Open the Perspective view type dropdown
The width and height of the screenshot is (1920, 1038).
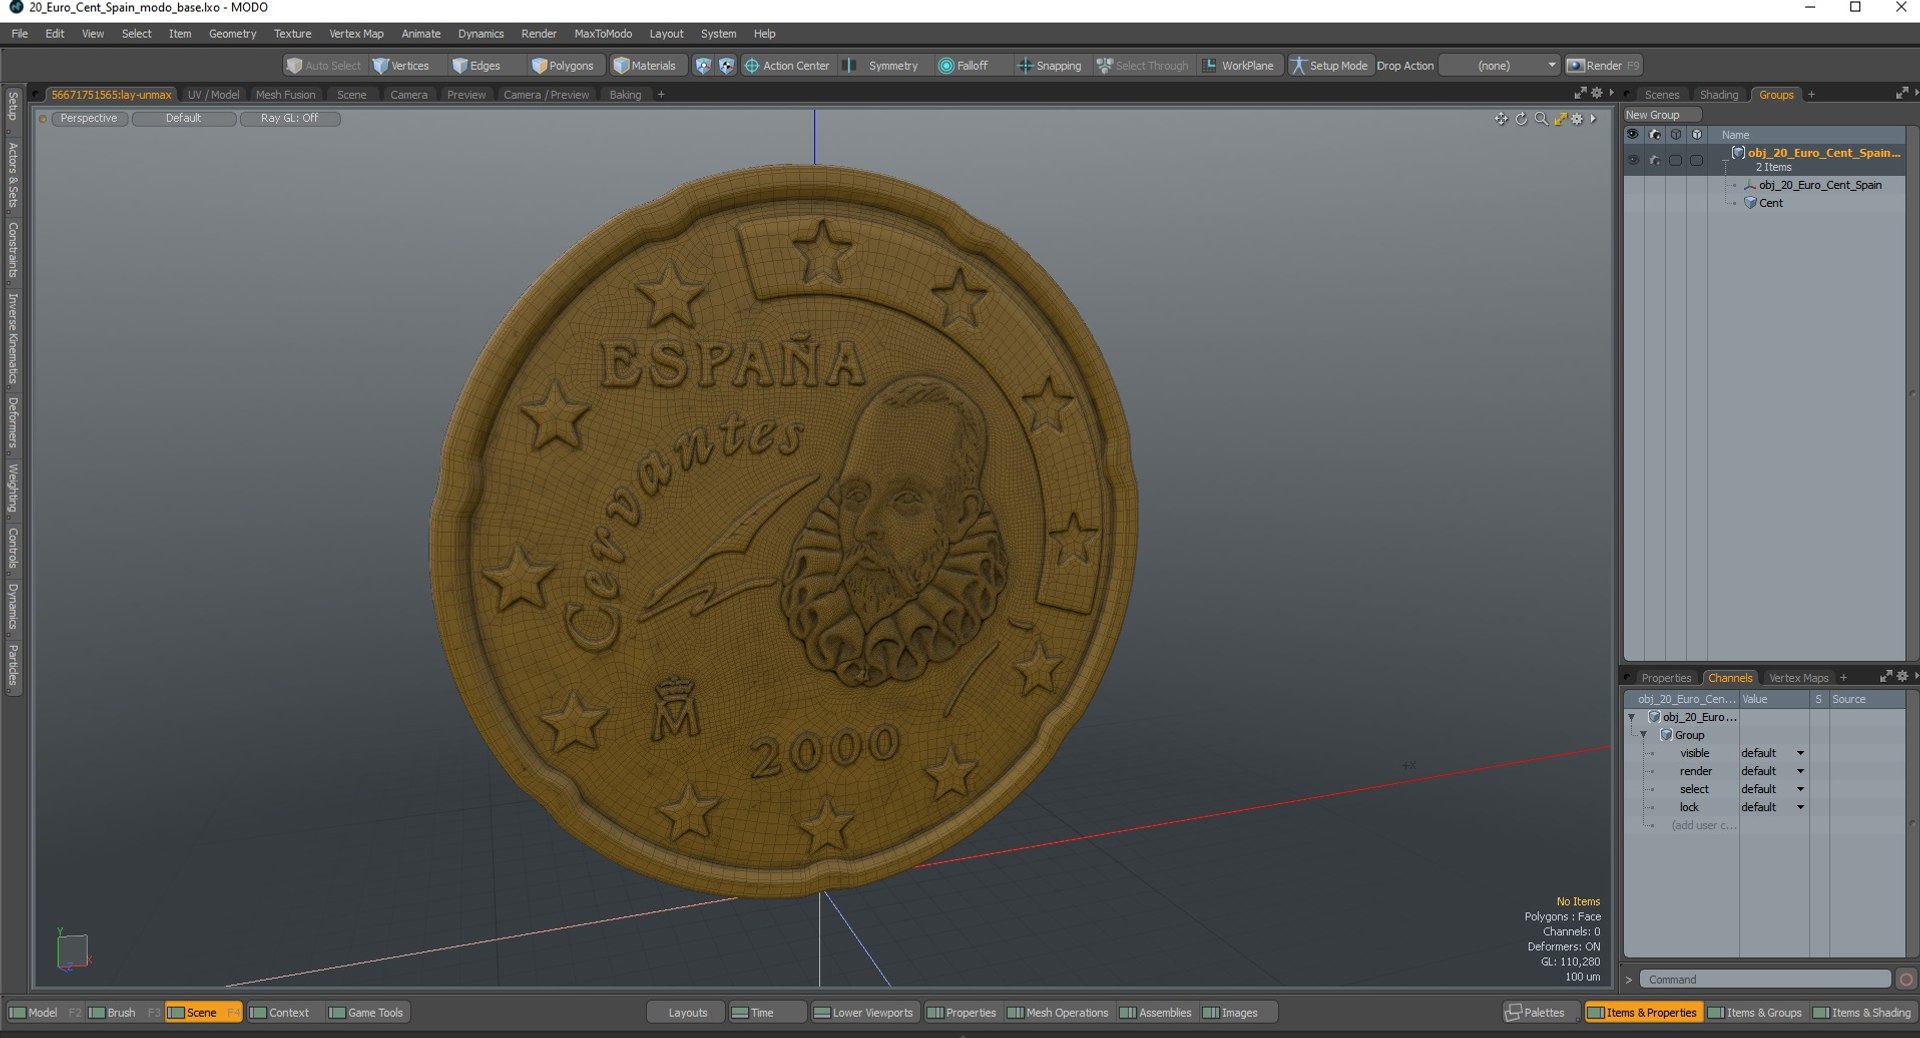(89, 118)
